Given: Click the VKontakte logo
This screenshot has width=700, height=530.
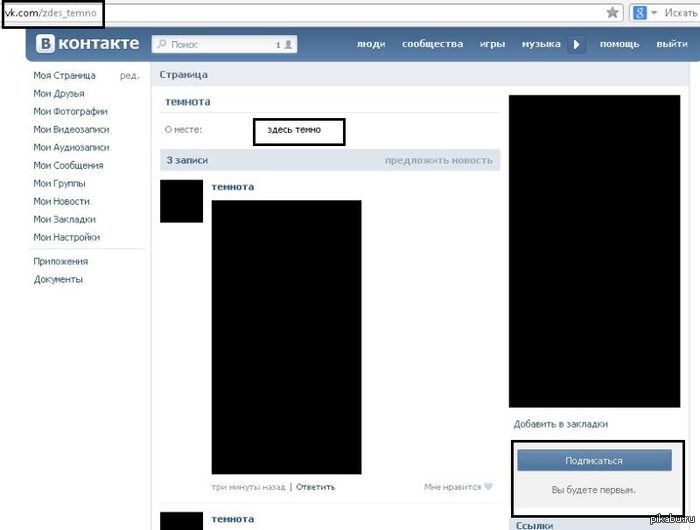Looking at the screenshot, I should (88, 44).
